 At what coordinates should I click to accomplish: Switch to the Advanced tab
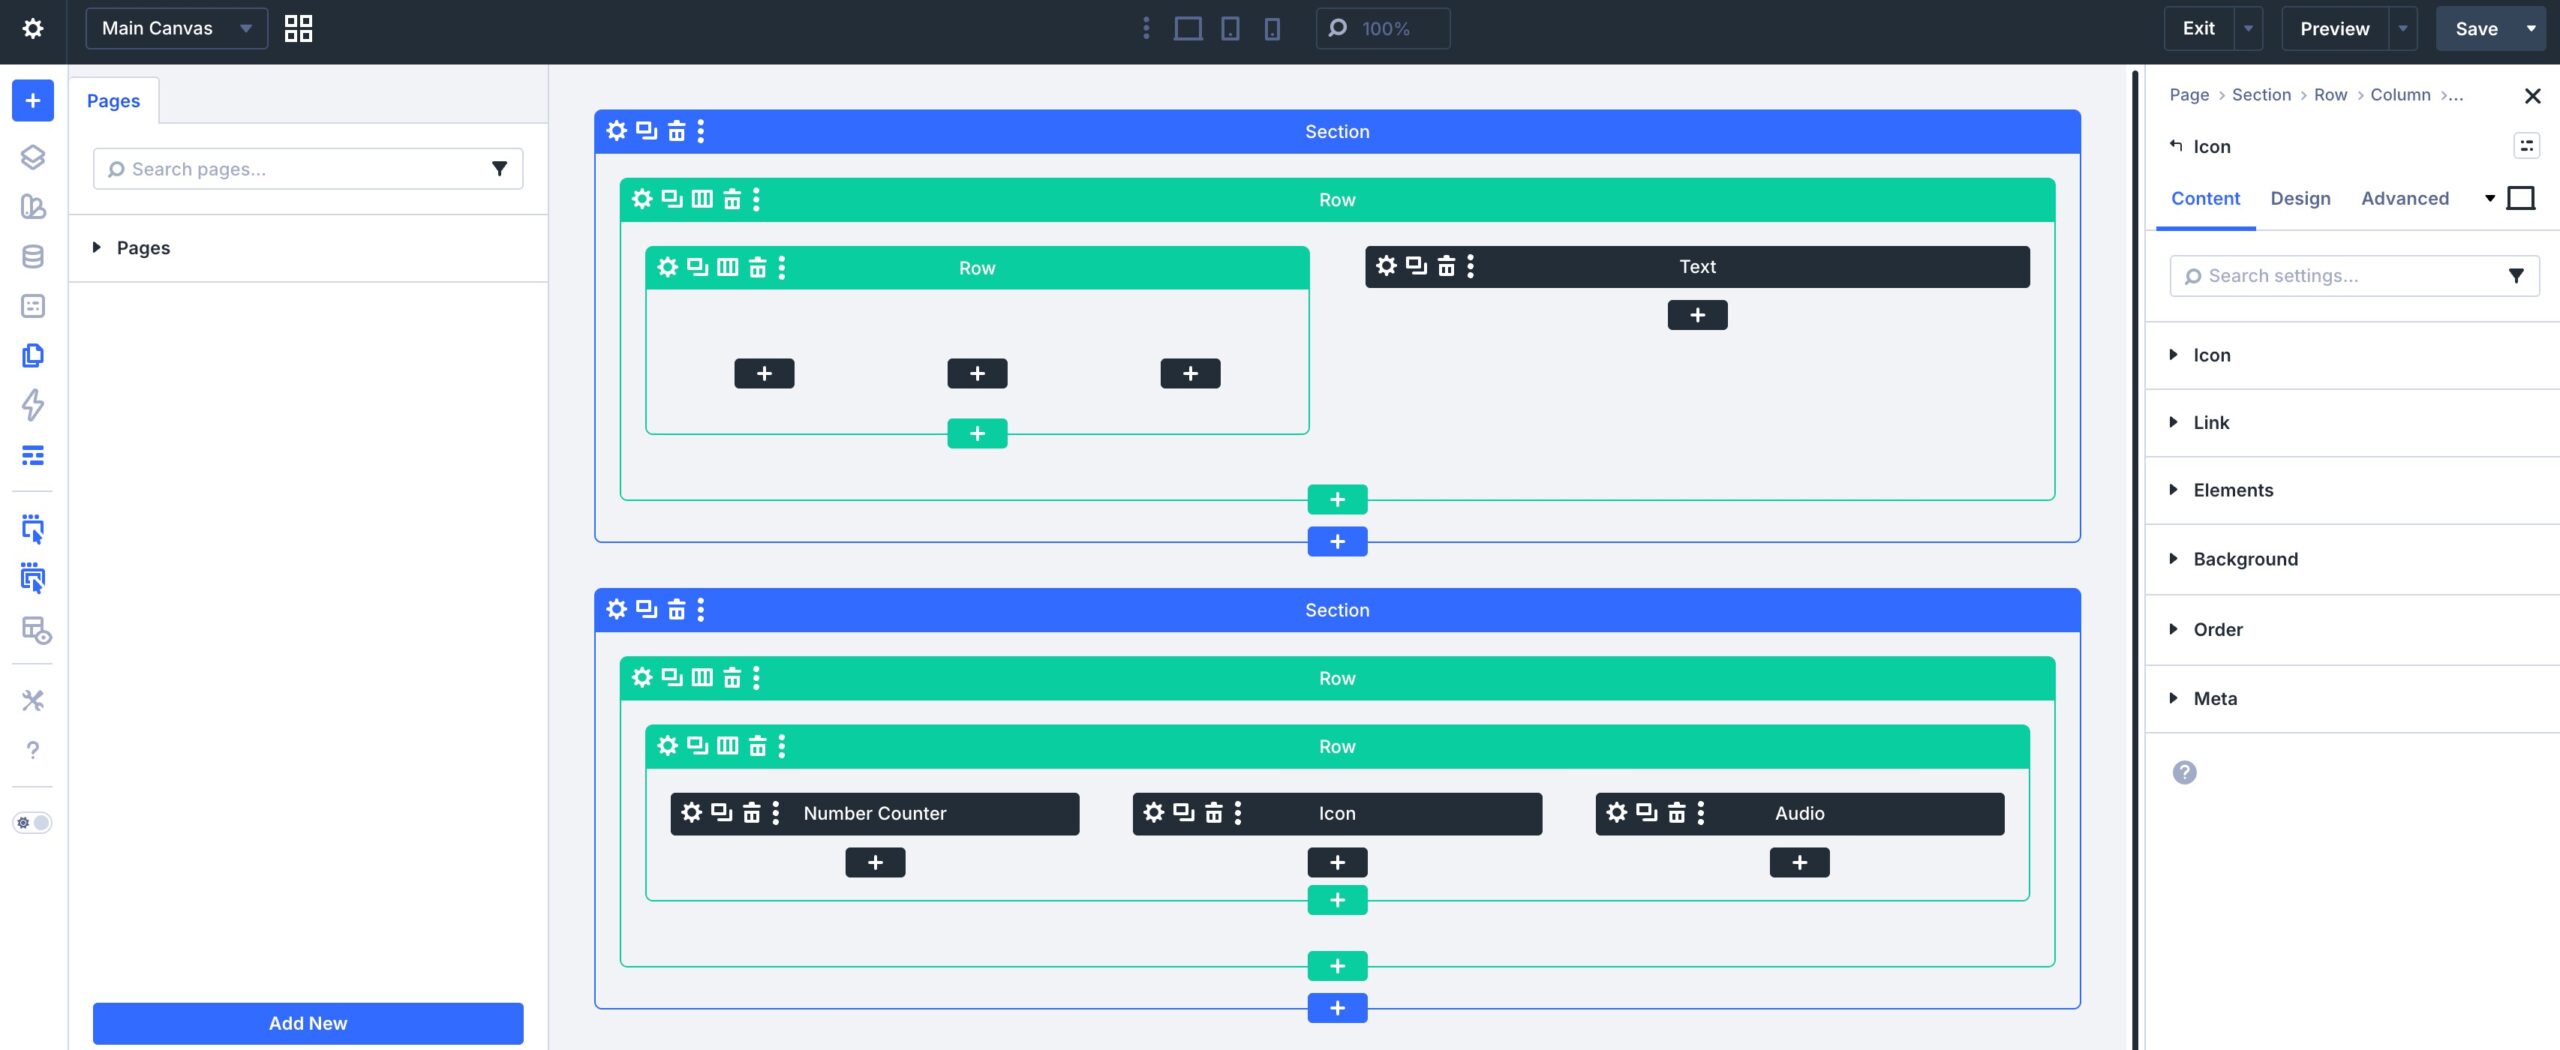tap(2404, 198)
